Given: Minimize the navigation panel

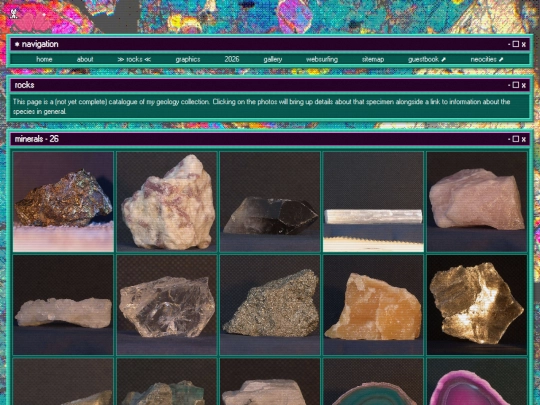Looking at the screenshot, I should (509, 44).
